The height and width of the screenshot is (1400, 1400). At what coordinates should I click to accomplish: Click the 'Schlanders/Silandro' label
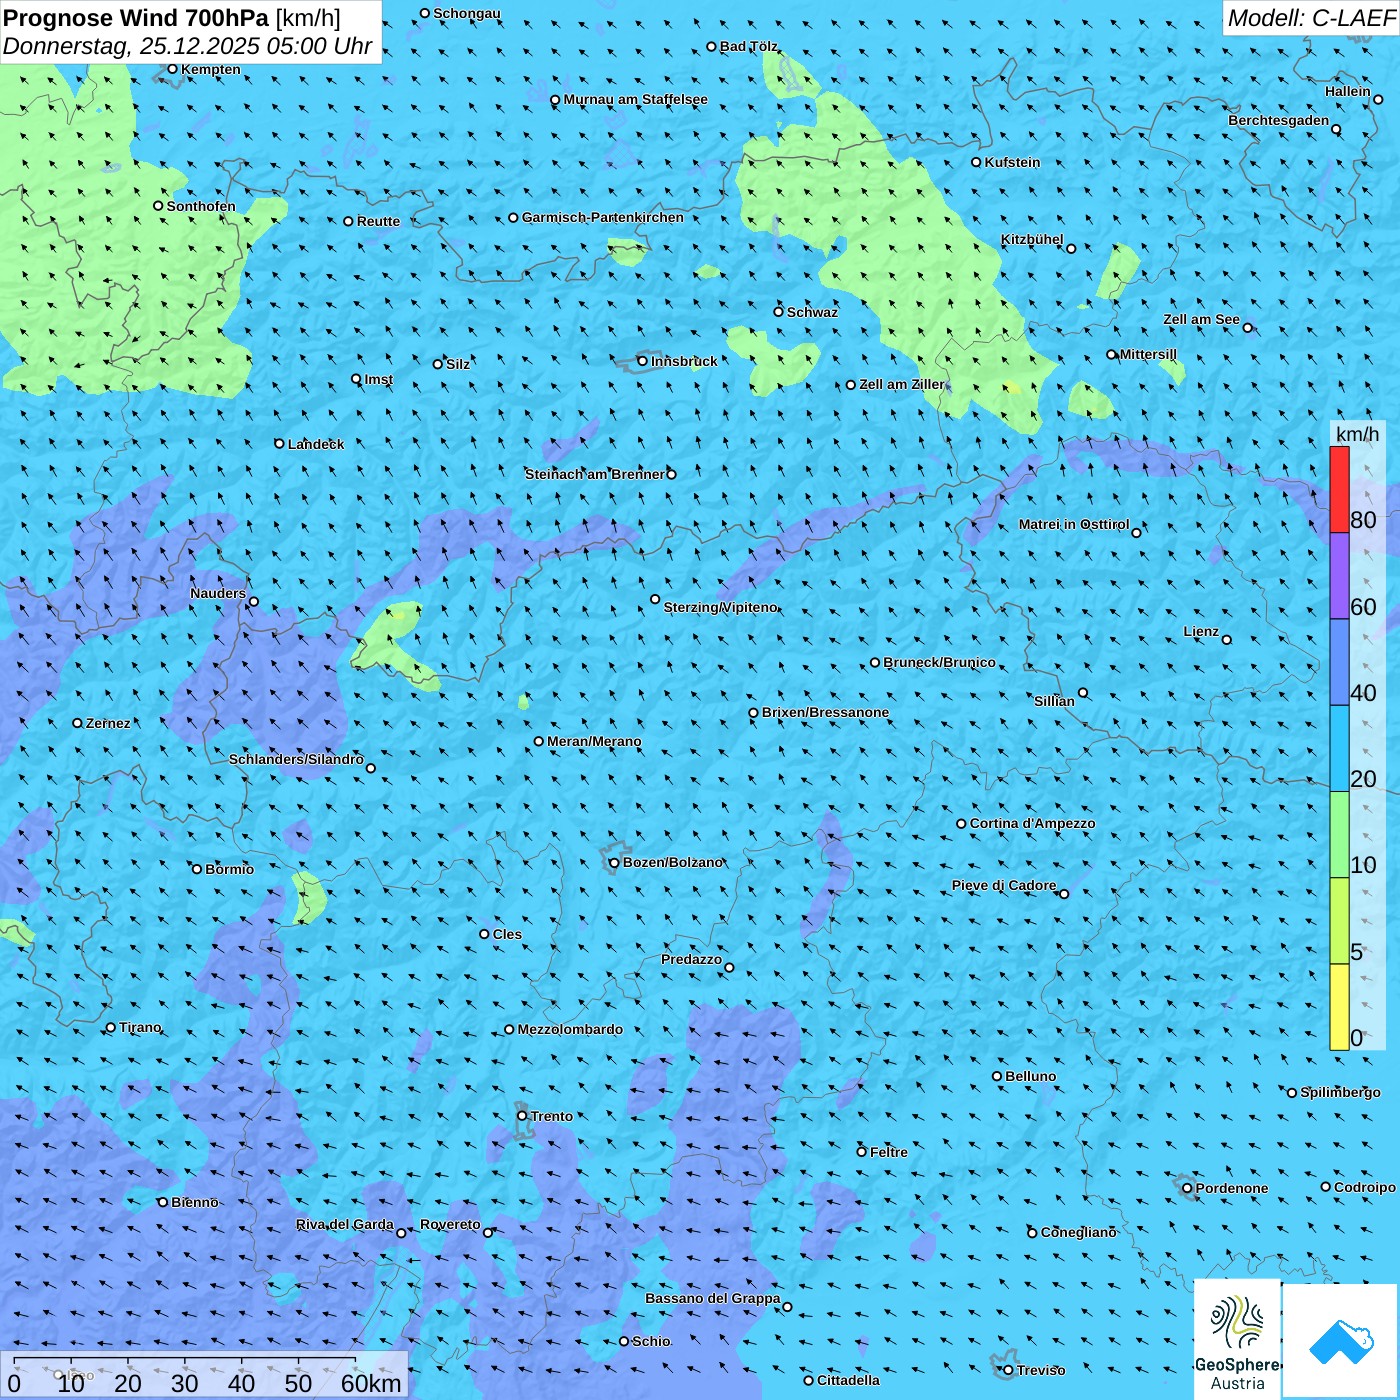(x=297, y=759)
